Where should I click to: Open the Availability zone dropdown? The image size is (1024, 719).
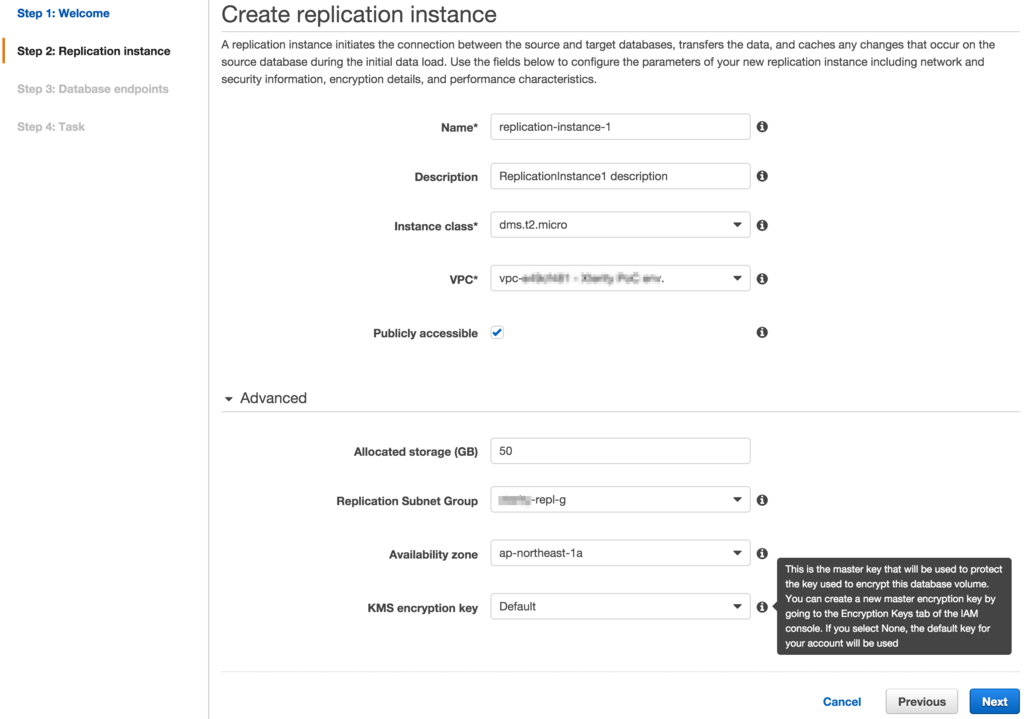click(620, 553)
